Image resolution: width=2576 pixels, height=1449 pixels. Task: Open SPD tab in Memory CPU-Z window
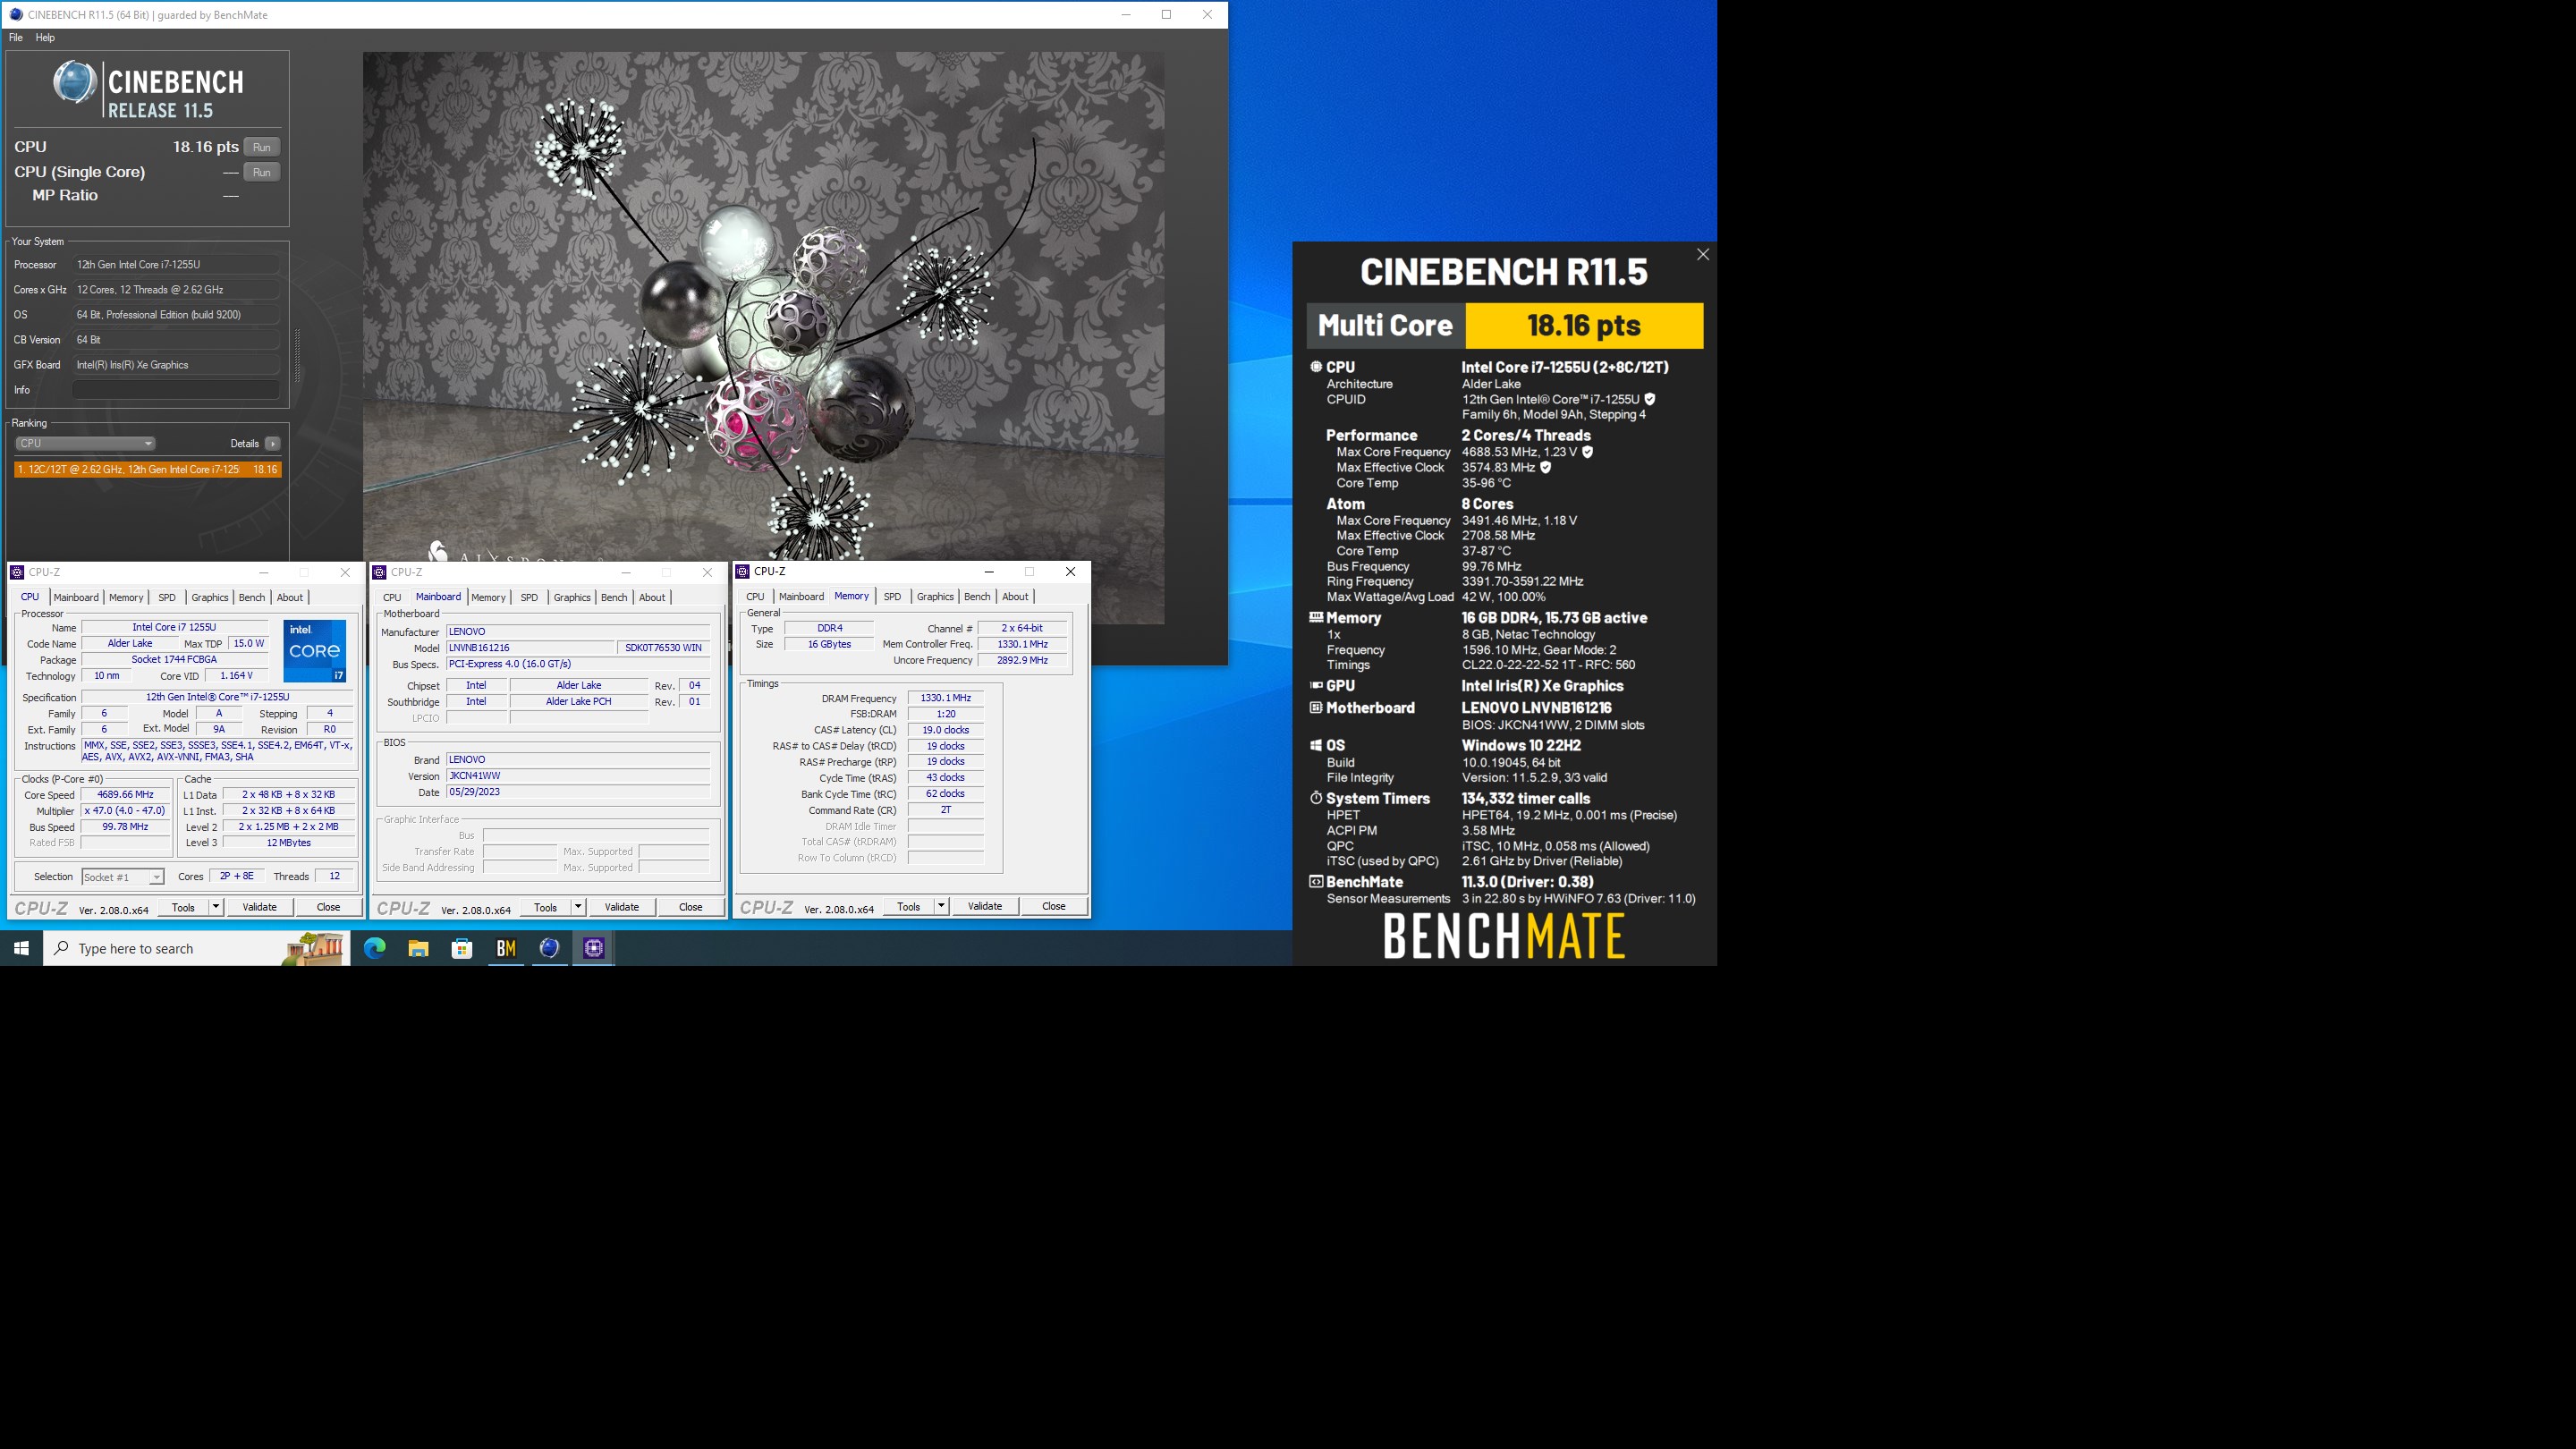[x=892, y=597]
